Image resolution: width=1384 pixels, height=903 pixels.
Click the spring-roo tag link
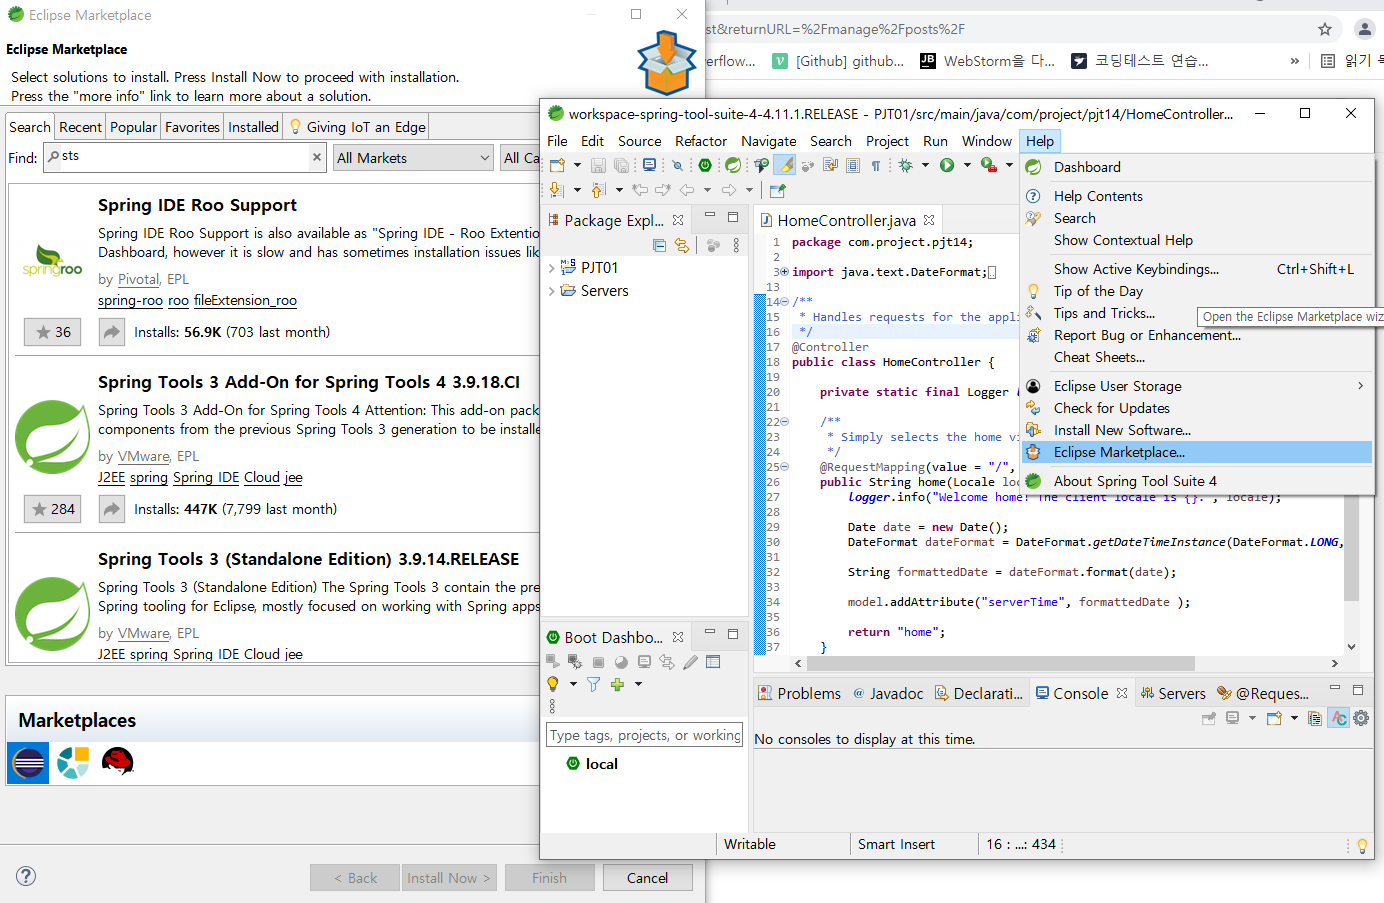pyautogui.click(x=130, y=300)
